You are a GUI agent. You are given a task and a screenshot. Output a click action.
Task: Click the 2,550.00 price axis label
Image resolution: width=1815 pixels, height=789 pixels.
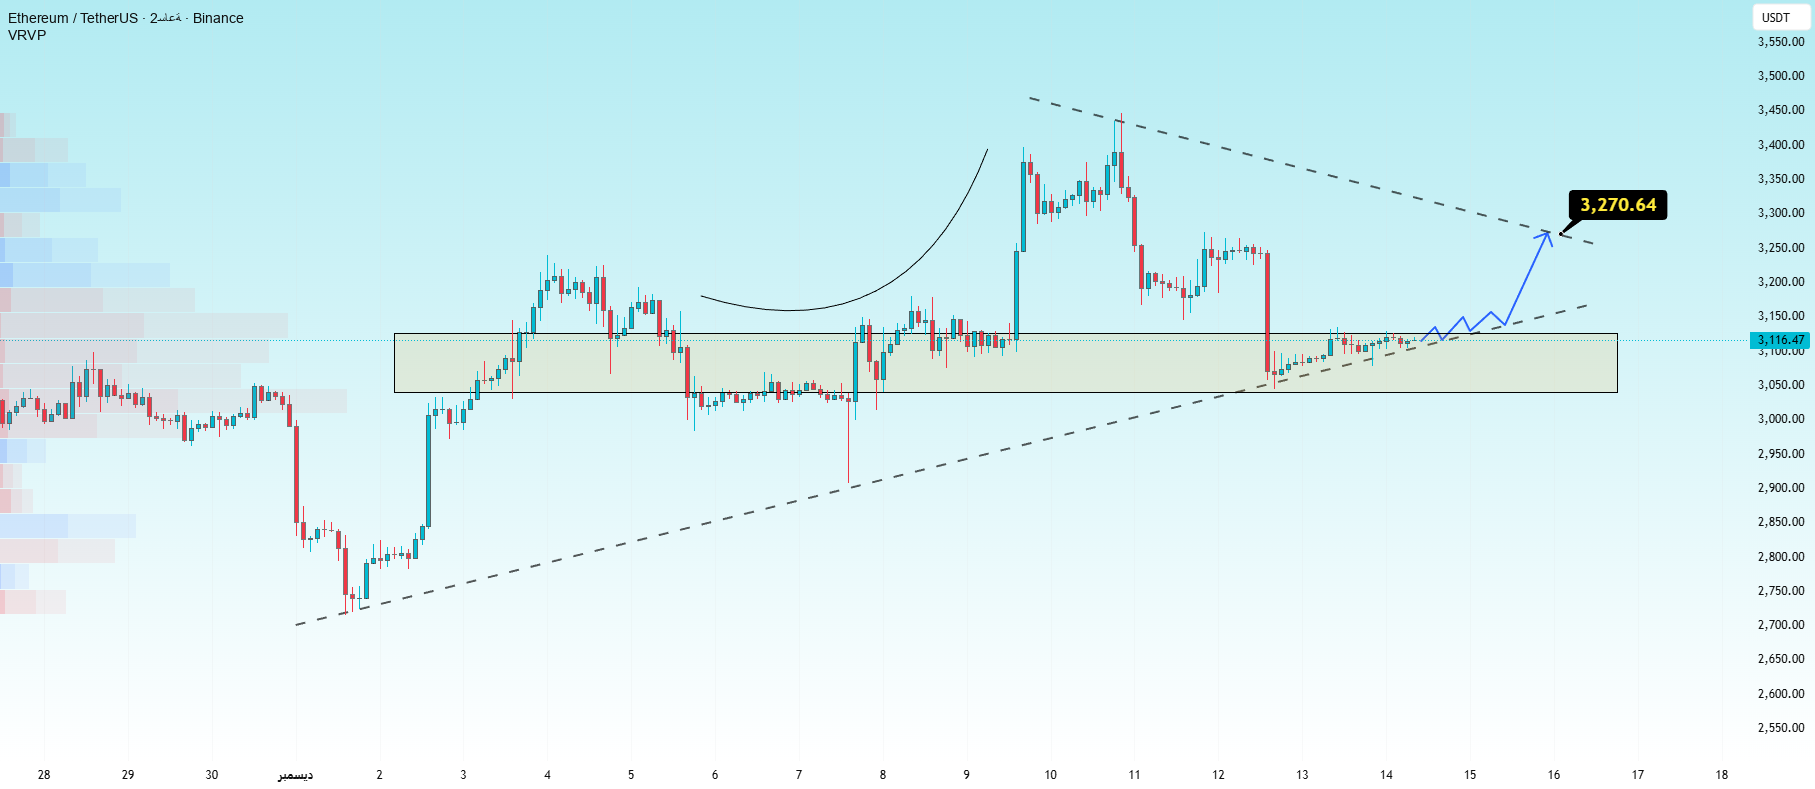coord(1781,728)
